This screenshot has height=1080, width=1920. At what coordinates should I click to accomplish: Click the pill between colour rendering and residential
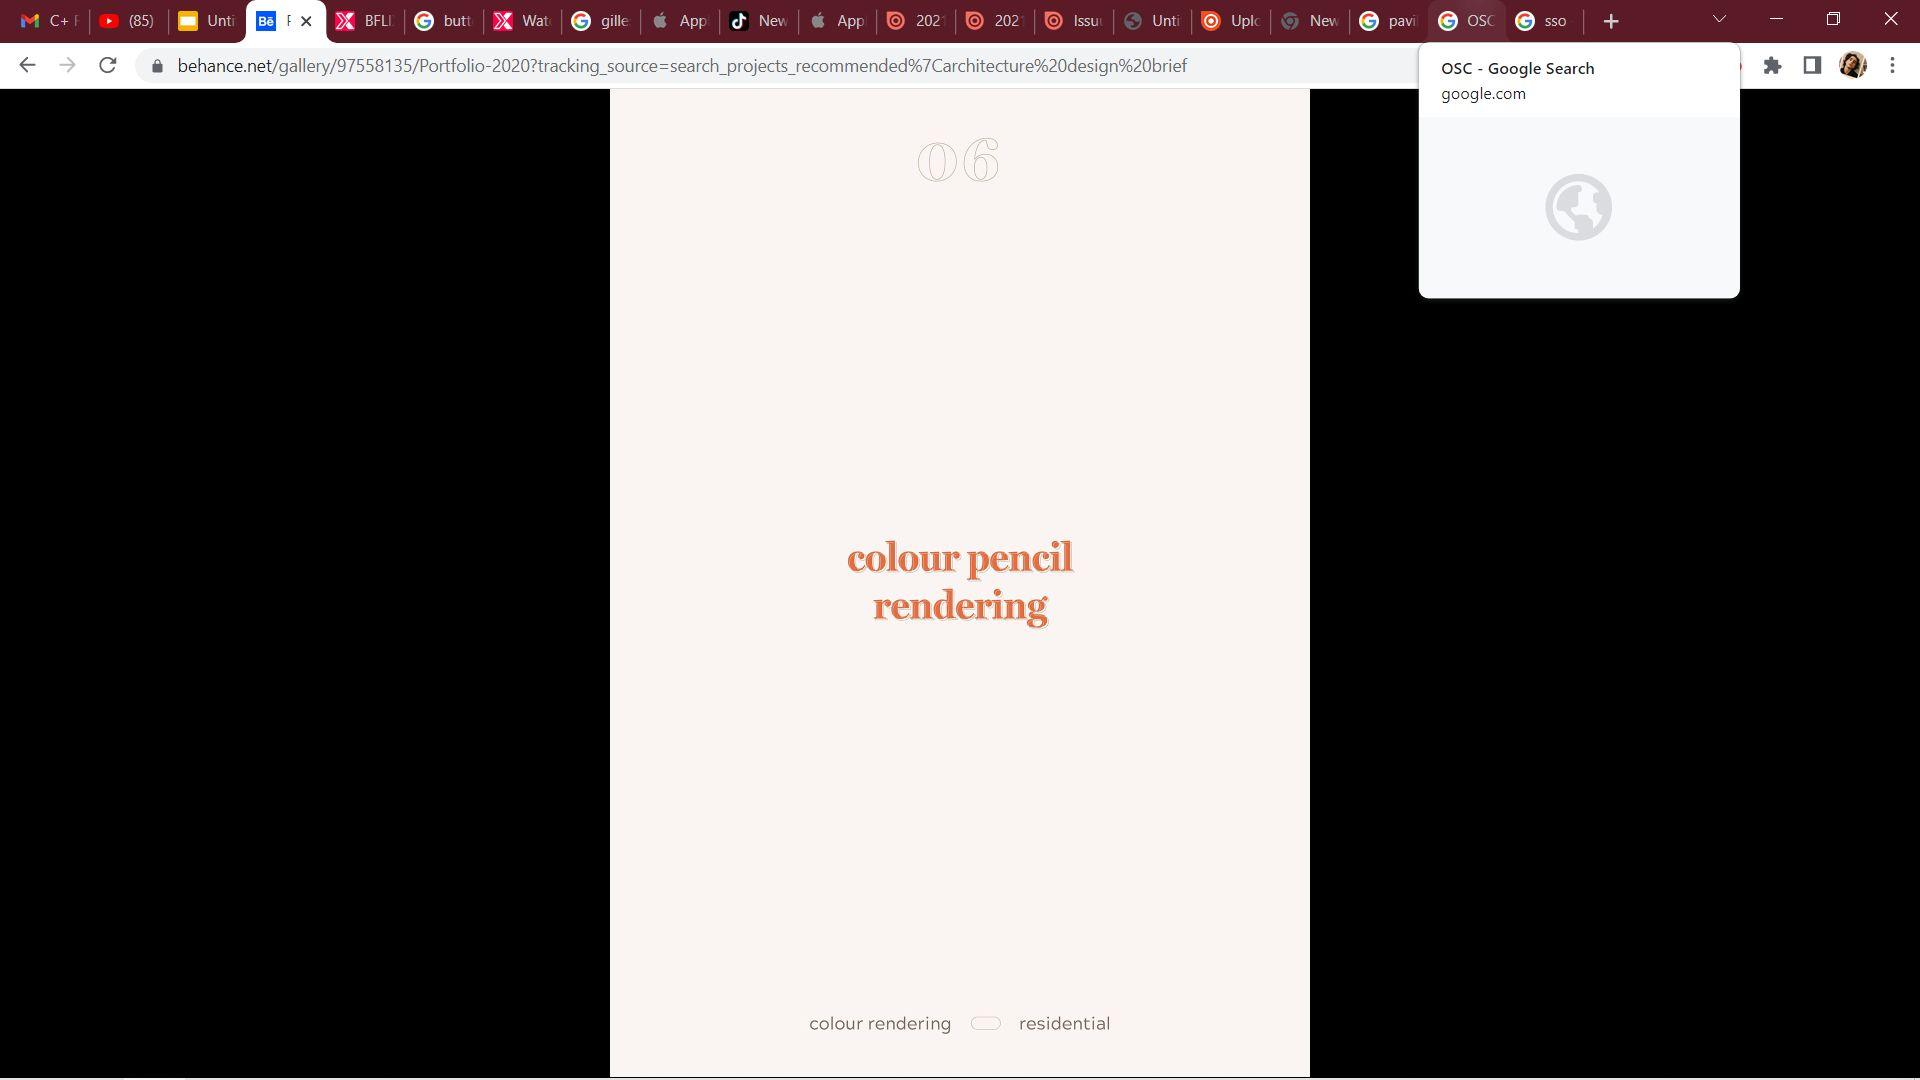(985, 1023)
